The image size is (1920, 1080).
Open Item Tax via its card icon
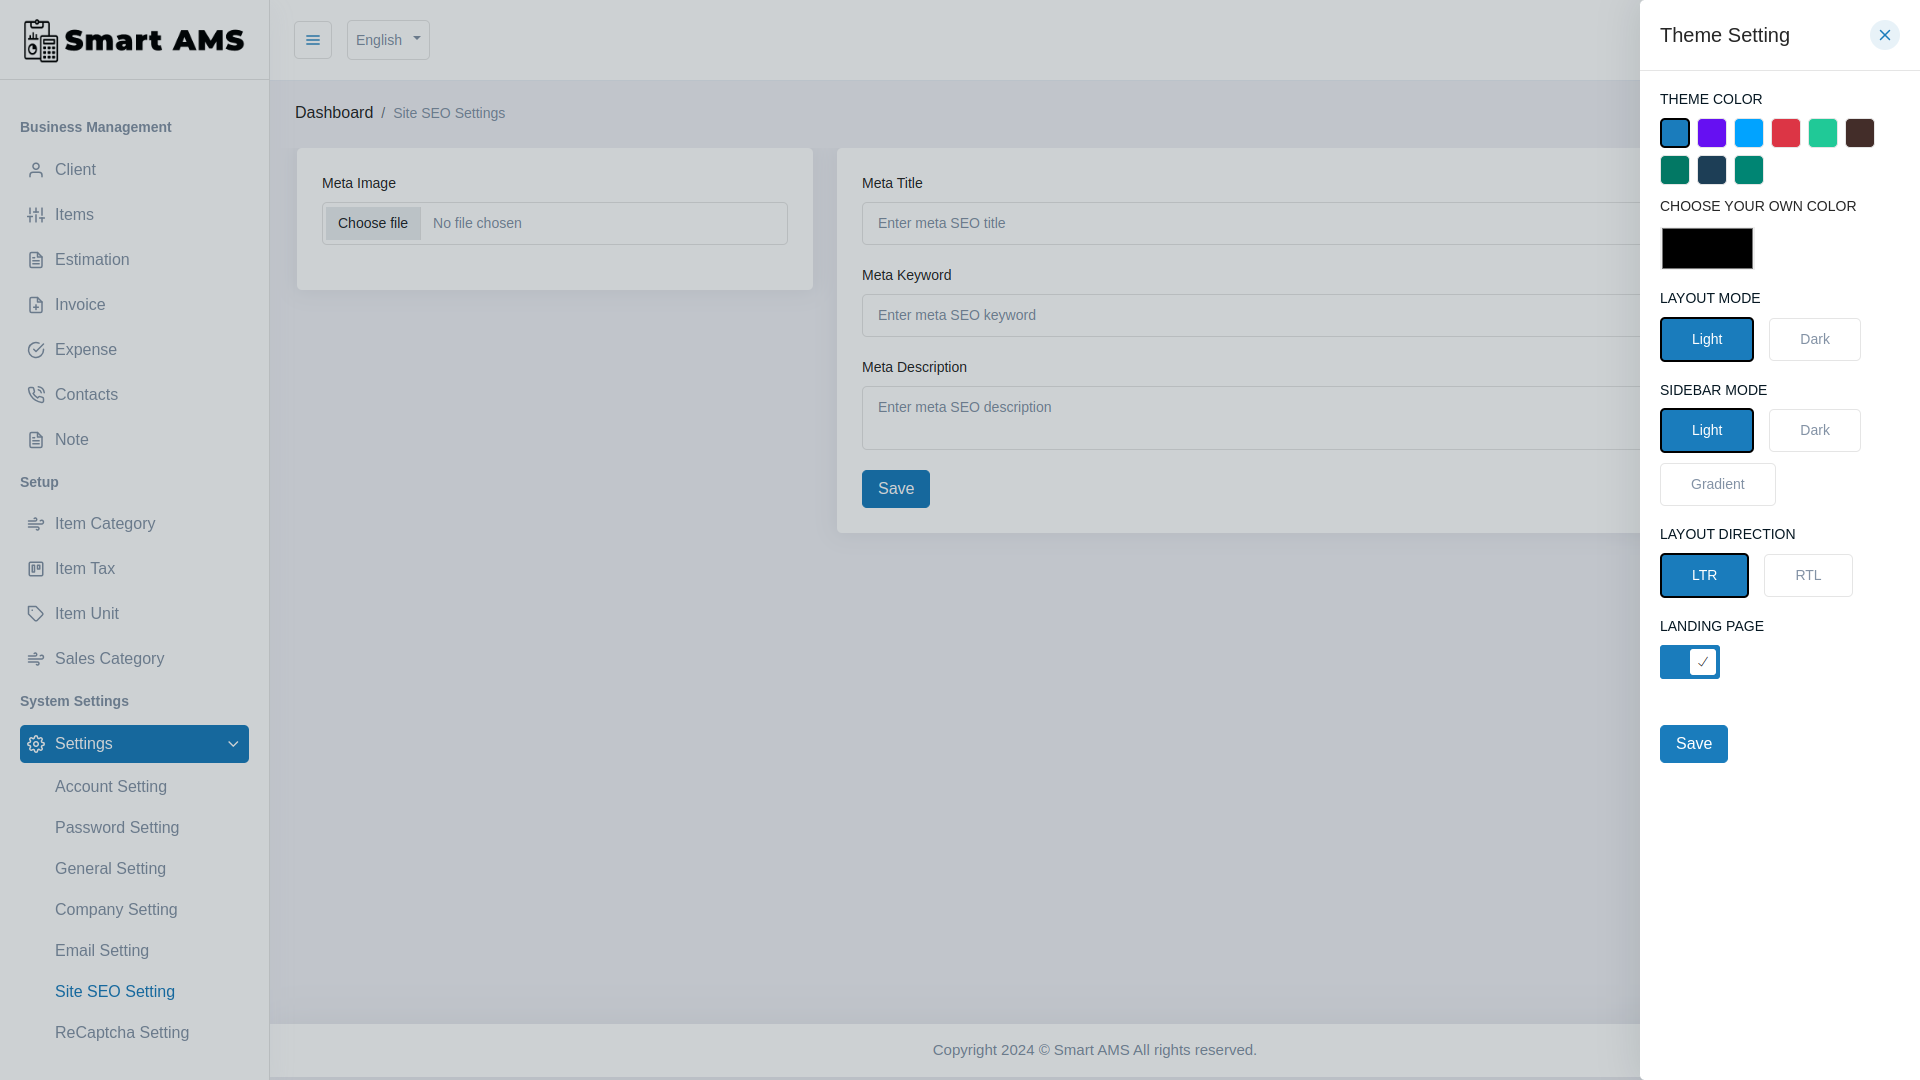(x=36, y=568)
